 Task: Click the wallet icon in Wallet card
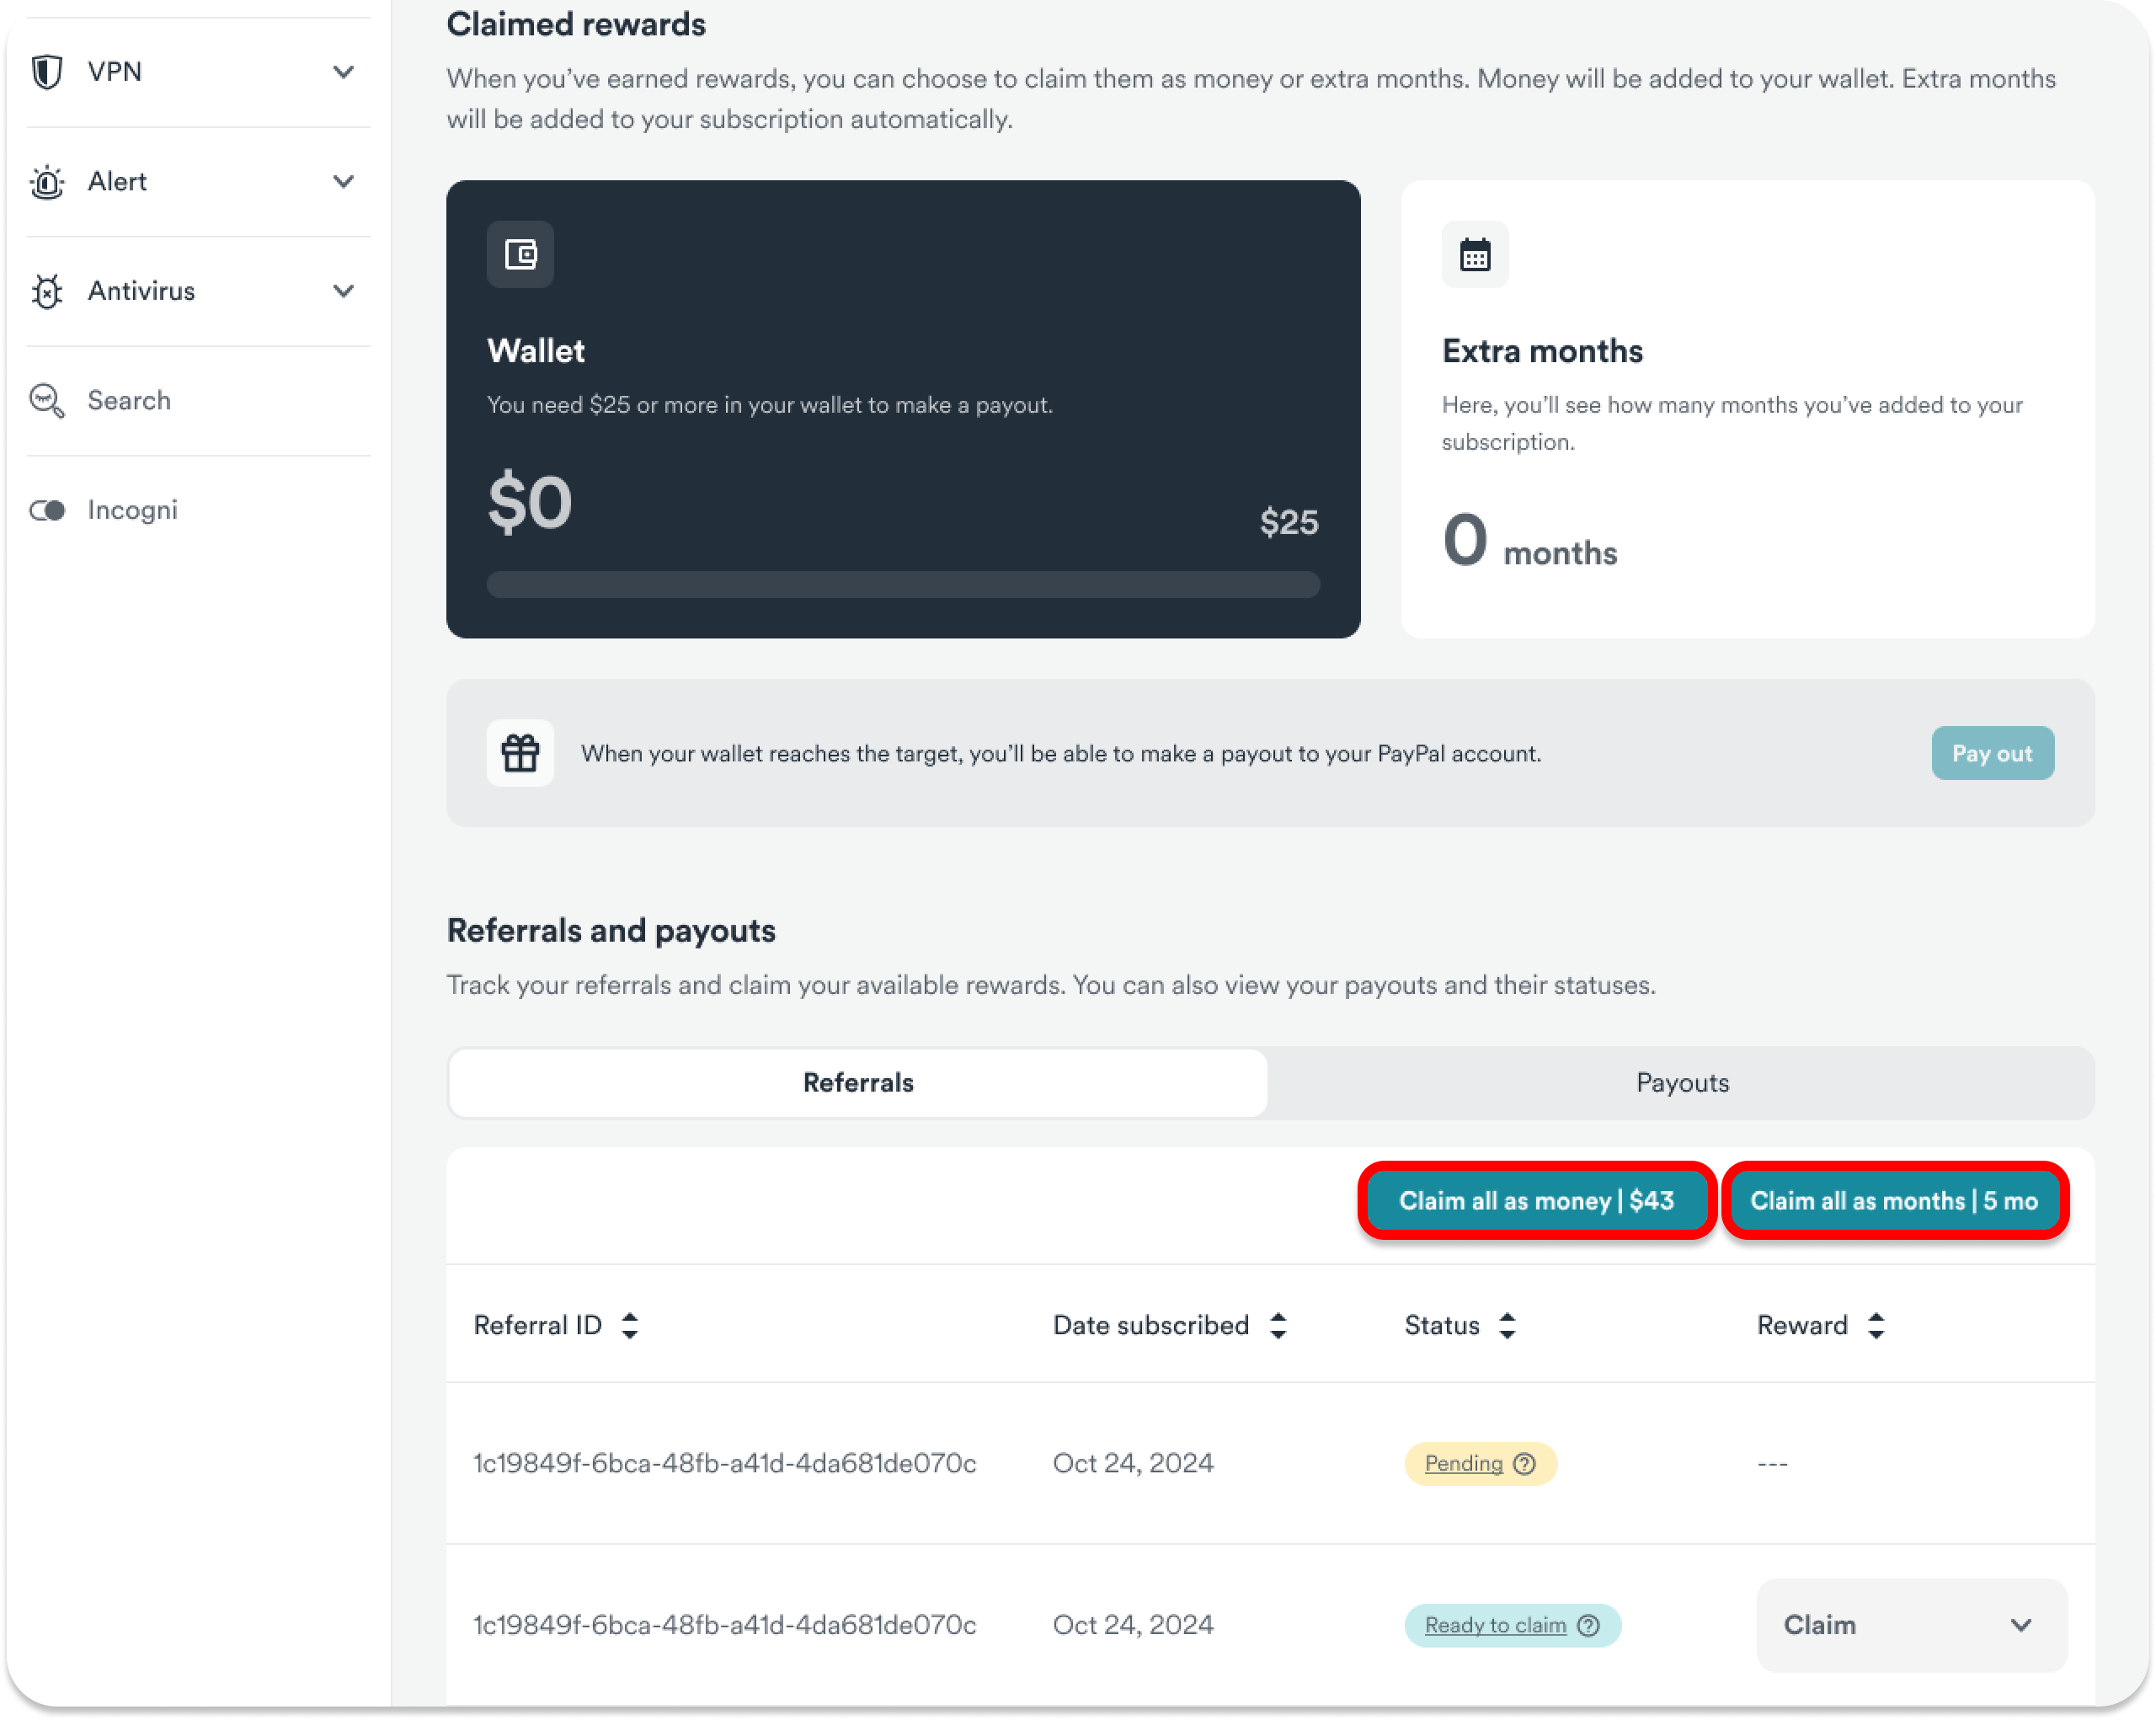(520, 255)
